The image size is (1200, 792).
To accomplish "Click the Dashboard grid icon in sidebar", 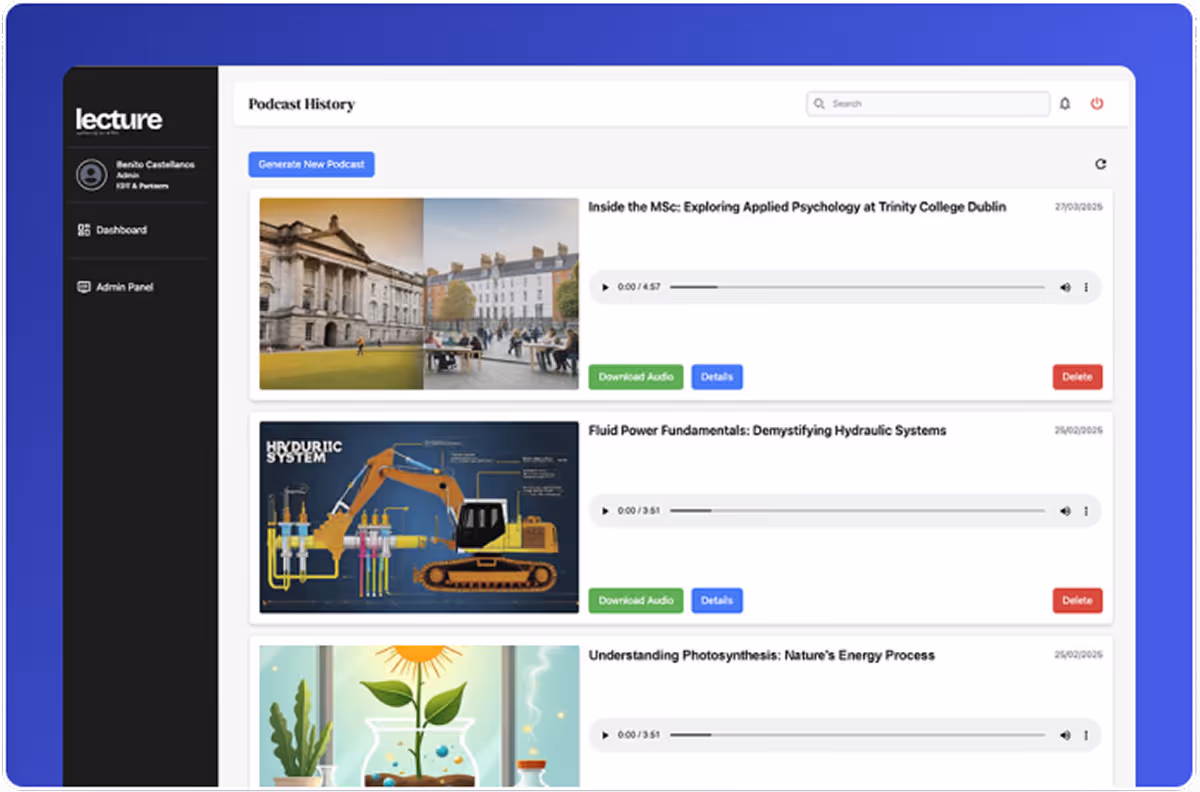I will point(84,230).
